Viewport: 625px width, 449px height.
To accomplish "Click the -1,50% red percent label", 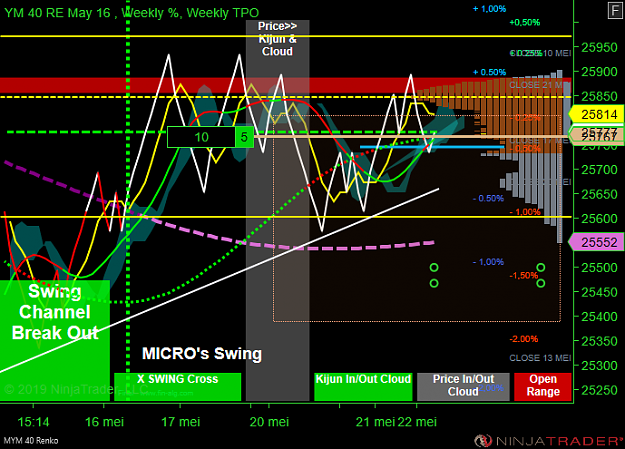I will pos(524,275).
